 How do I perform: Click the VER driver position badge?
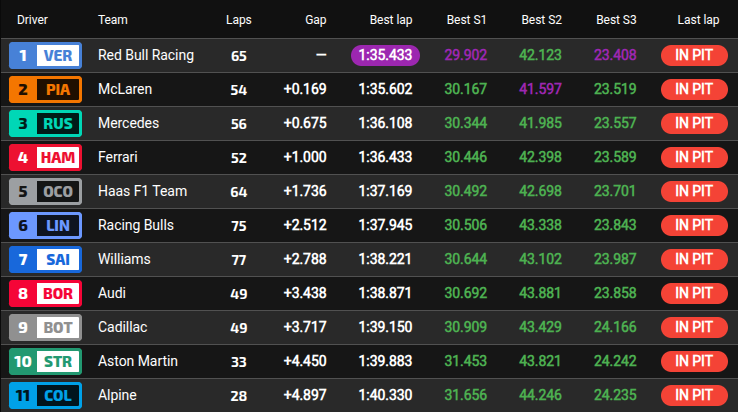44,56
